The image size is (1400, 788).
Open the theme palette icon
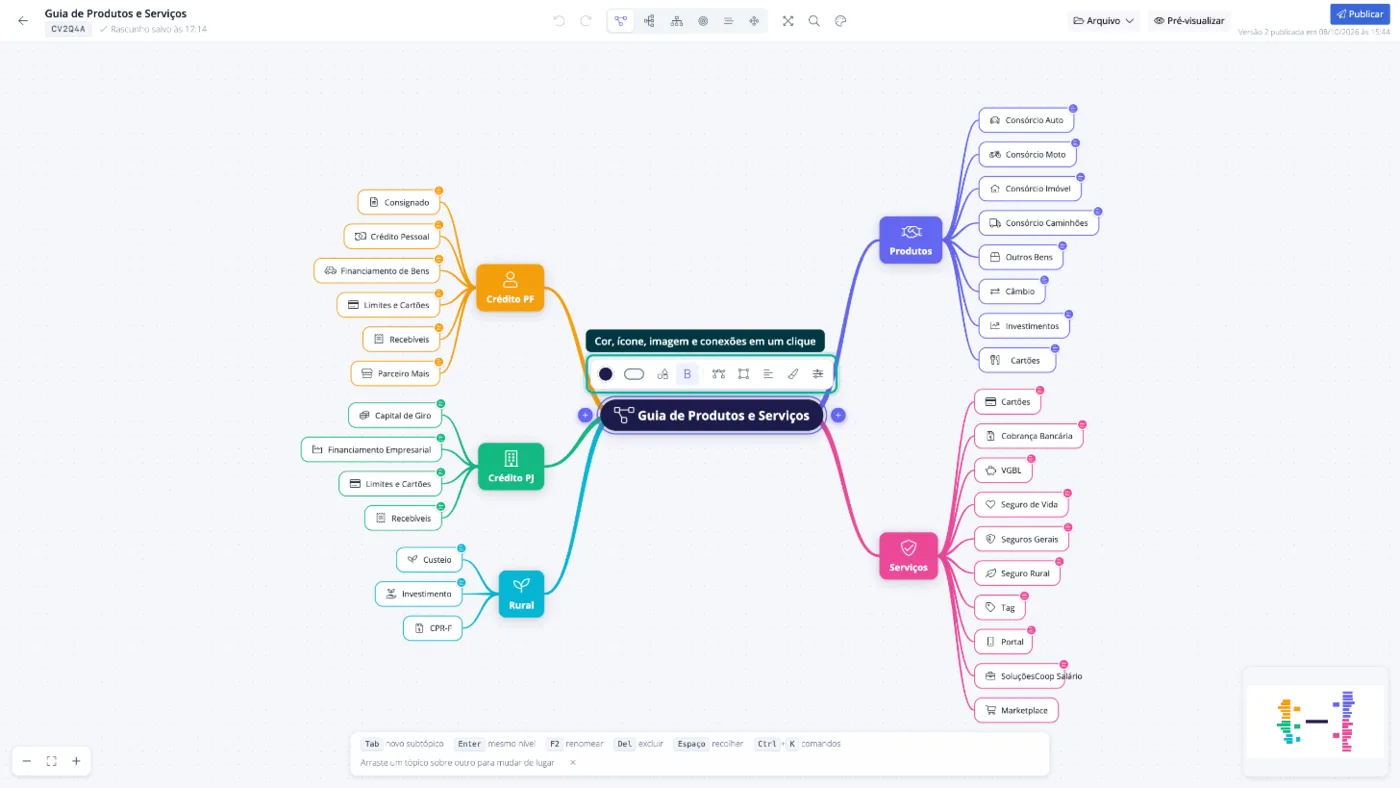point(841,20)
